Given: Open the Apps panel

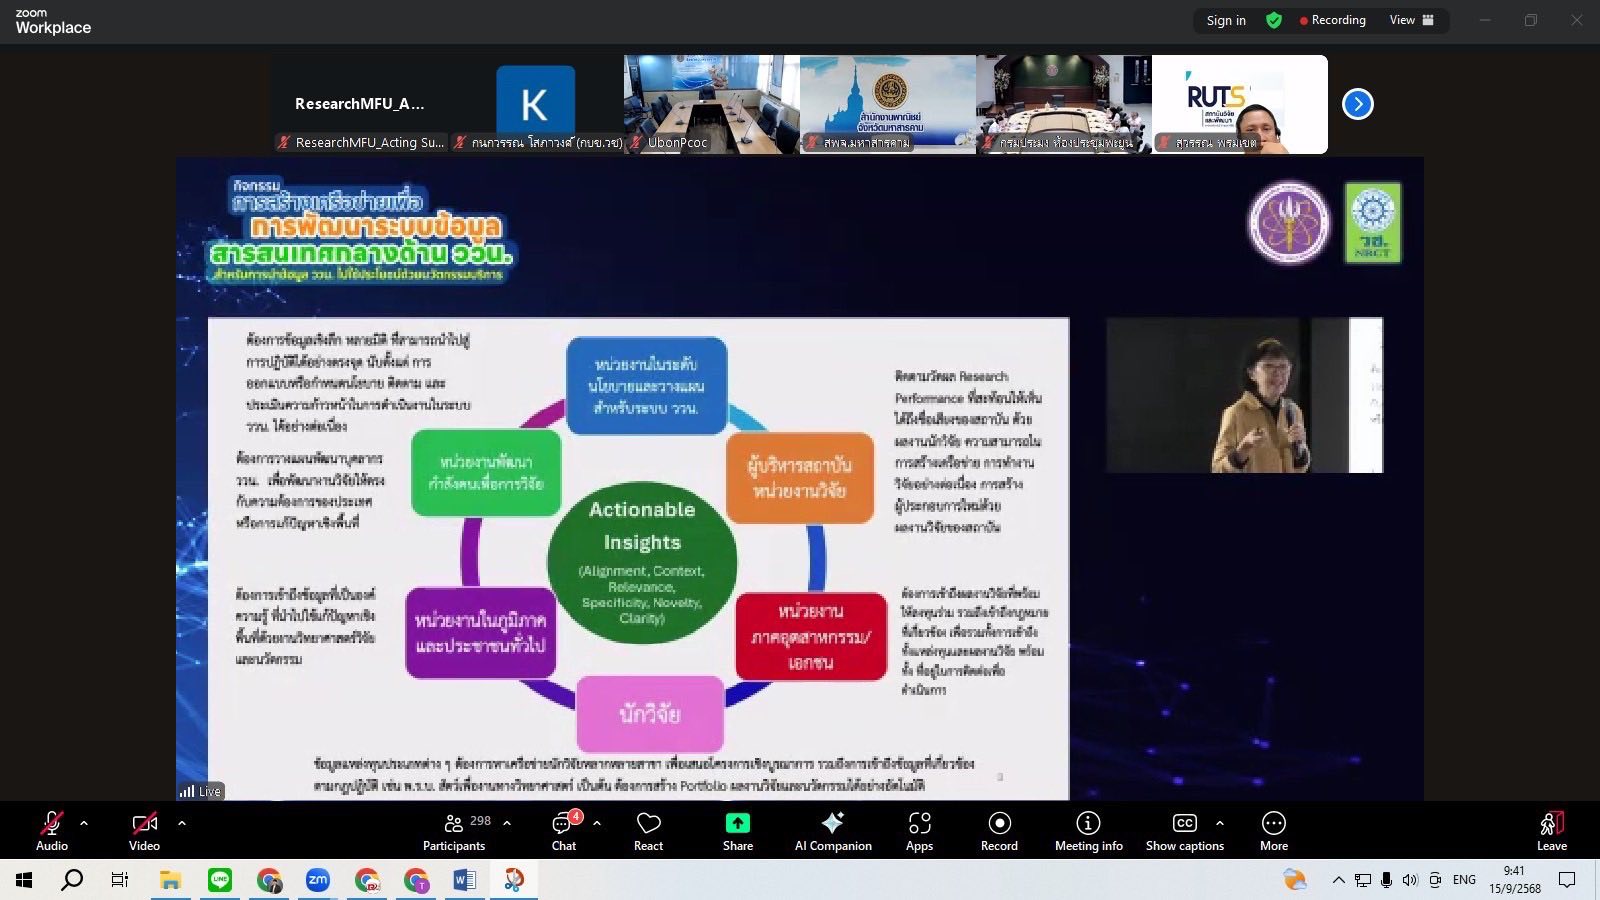Looking at the screenshot, I should 919,829.
